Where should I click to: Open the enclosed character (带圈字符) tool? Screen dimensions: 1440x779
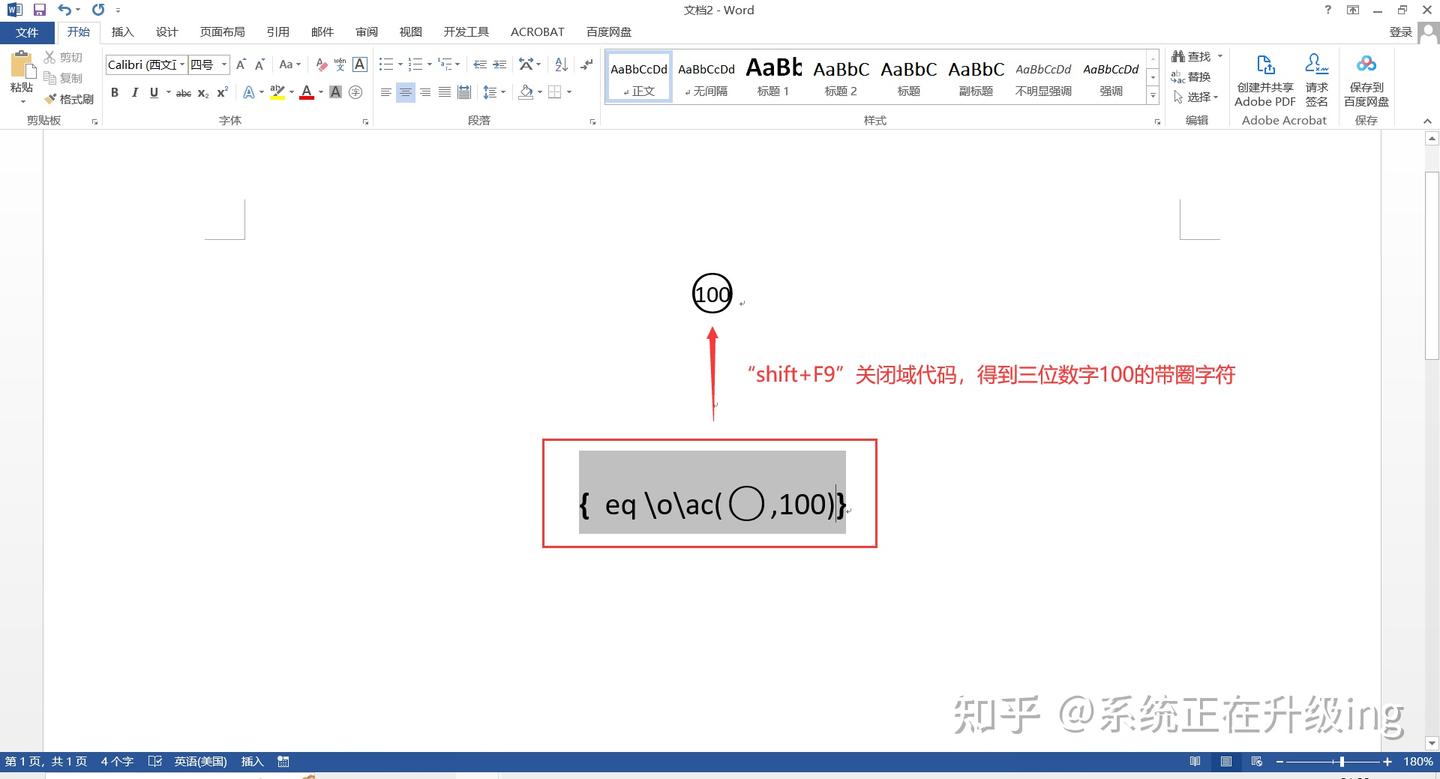(356, 92)
